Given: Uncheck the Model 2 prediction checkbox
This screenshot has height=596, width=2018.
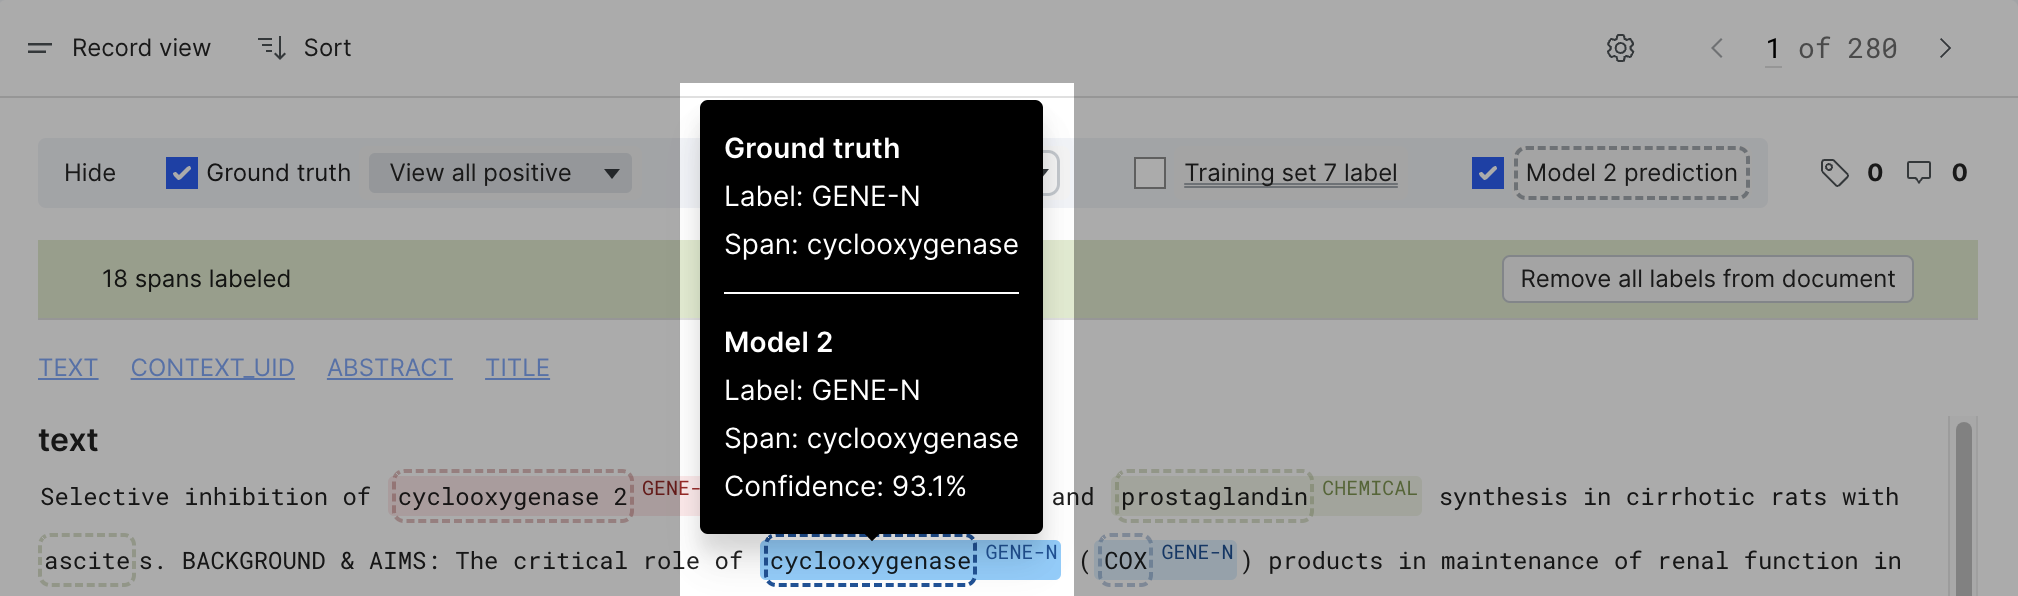Looking at the screenshot, I should [1488, 173].
